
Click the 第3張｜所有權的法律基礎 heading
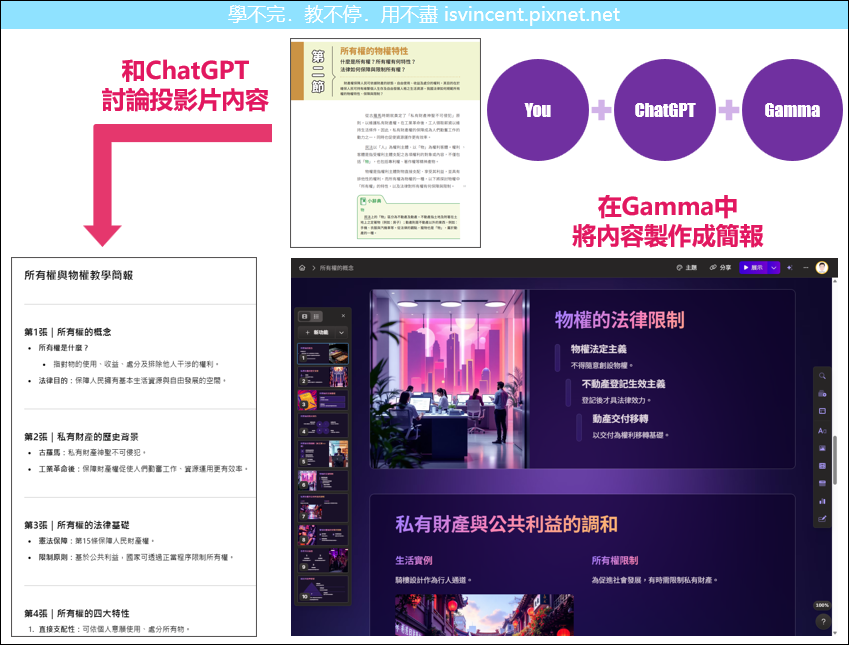pos(76,525)
